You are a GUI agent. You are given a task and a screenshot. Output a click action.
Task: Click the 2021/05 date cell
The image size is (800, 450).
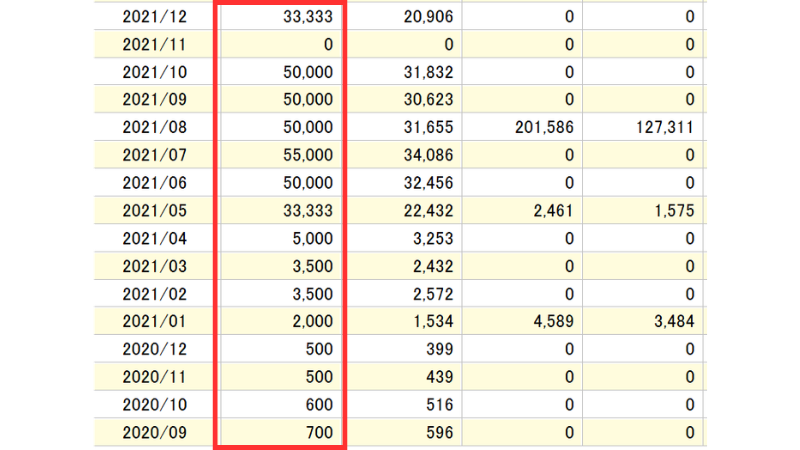(x=154, y=211)
